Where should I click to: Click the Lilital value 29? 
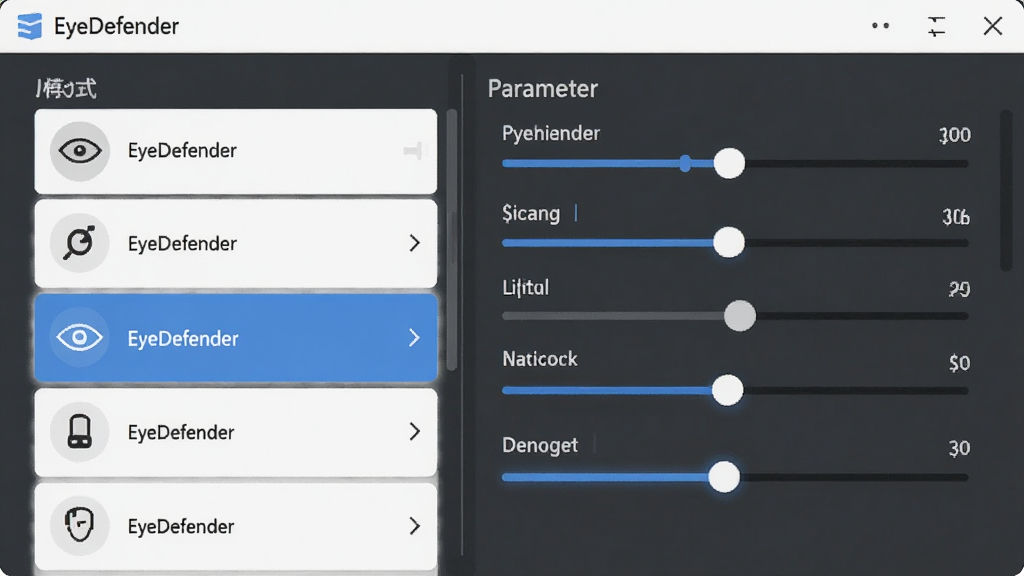[x=959, y=289]
